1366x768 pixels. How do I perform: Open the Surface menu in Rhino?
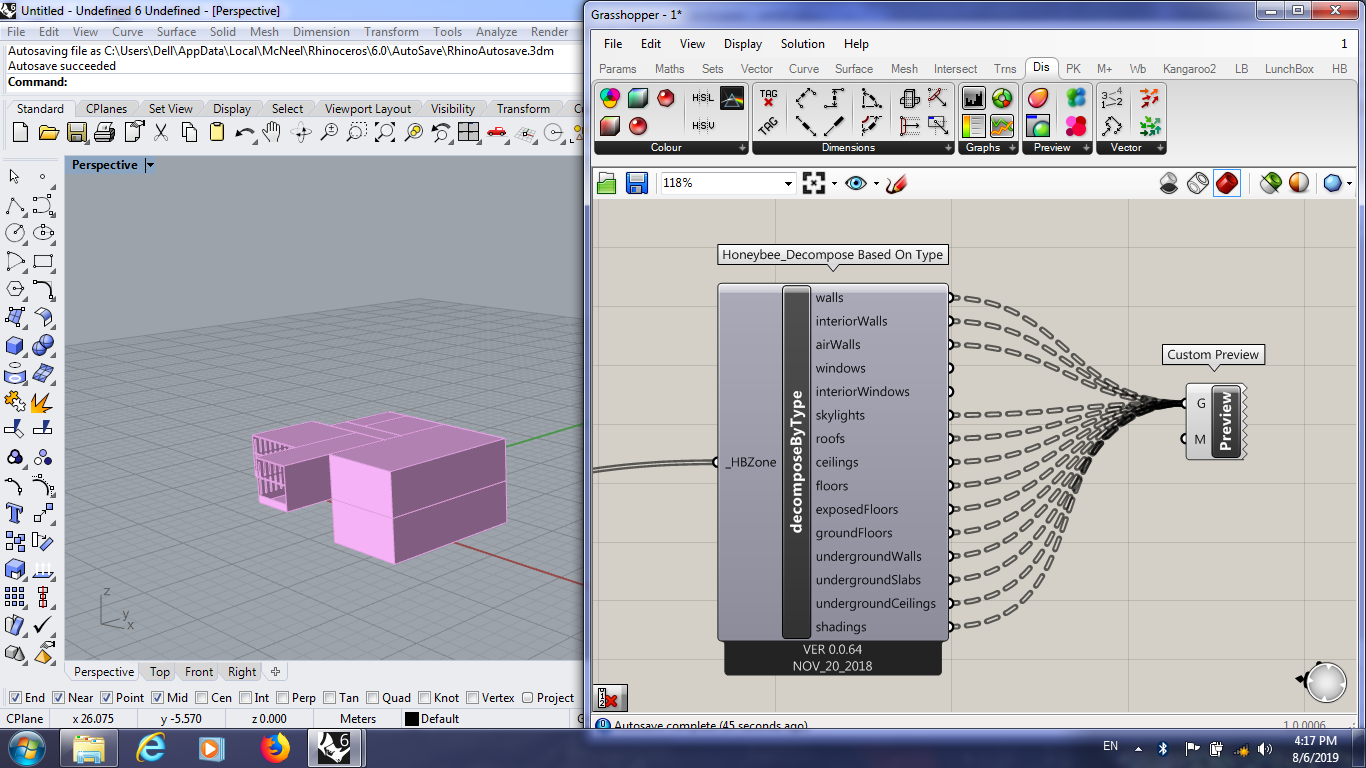[x=176, y=32]
